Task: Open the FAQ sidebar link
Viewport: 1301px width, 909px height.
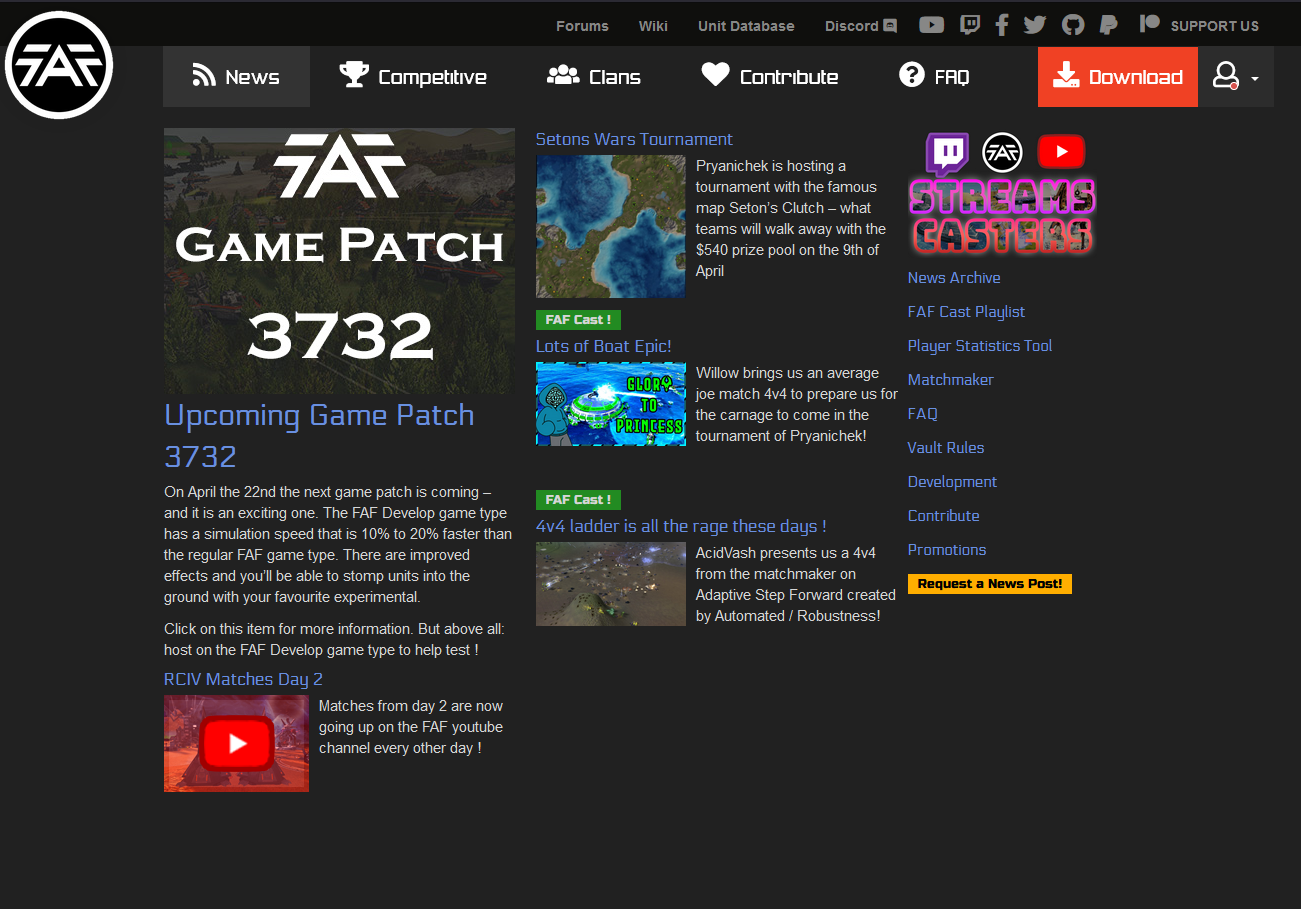Action: 923,414
